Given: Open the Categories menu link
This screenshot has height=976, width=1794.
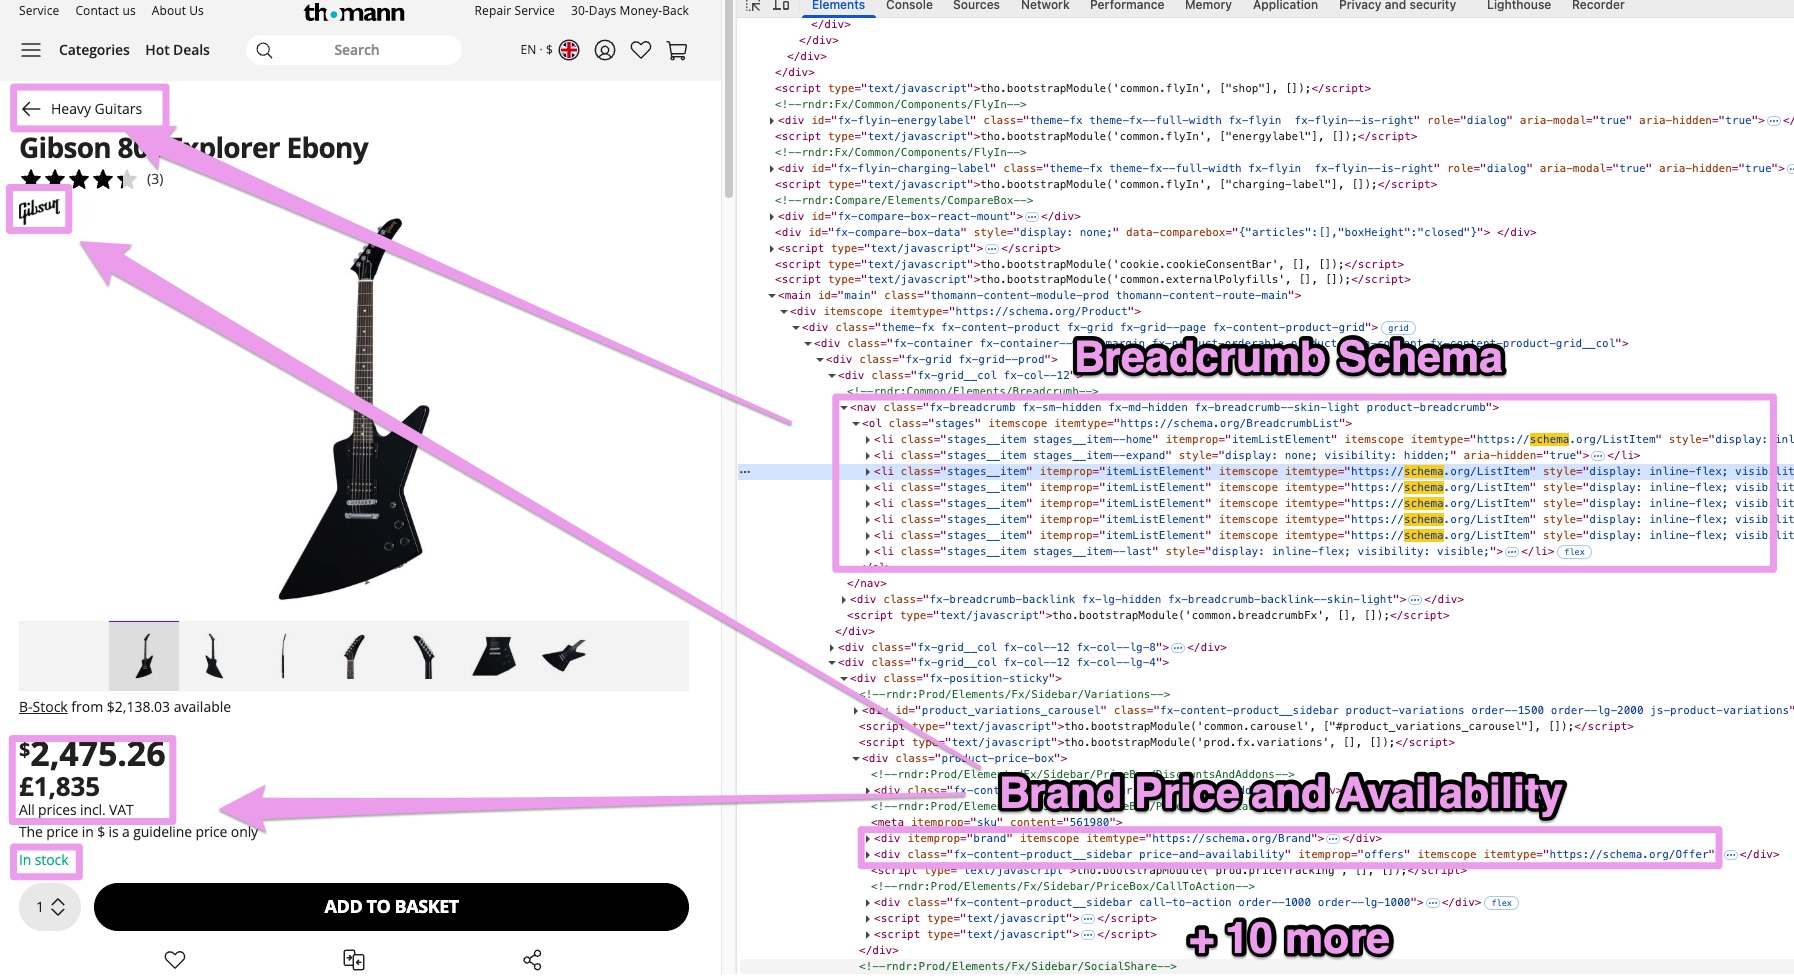Looking at the screenshot, I should [x=94, y=50].
